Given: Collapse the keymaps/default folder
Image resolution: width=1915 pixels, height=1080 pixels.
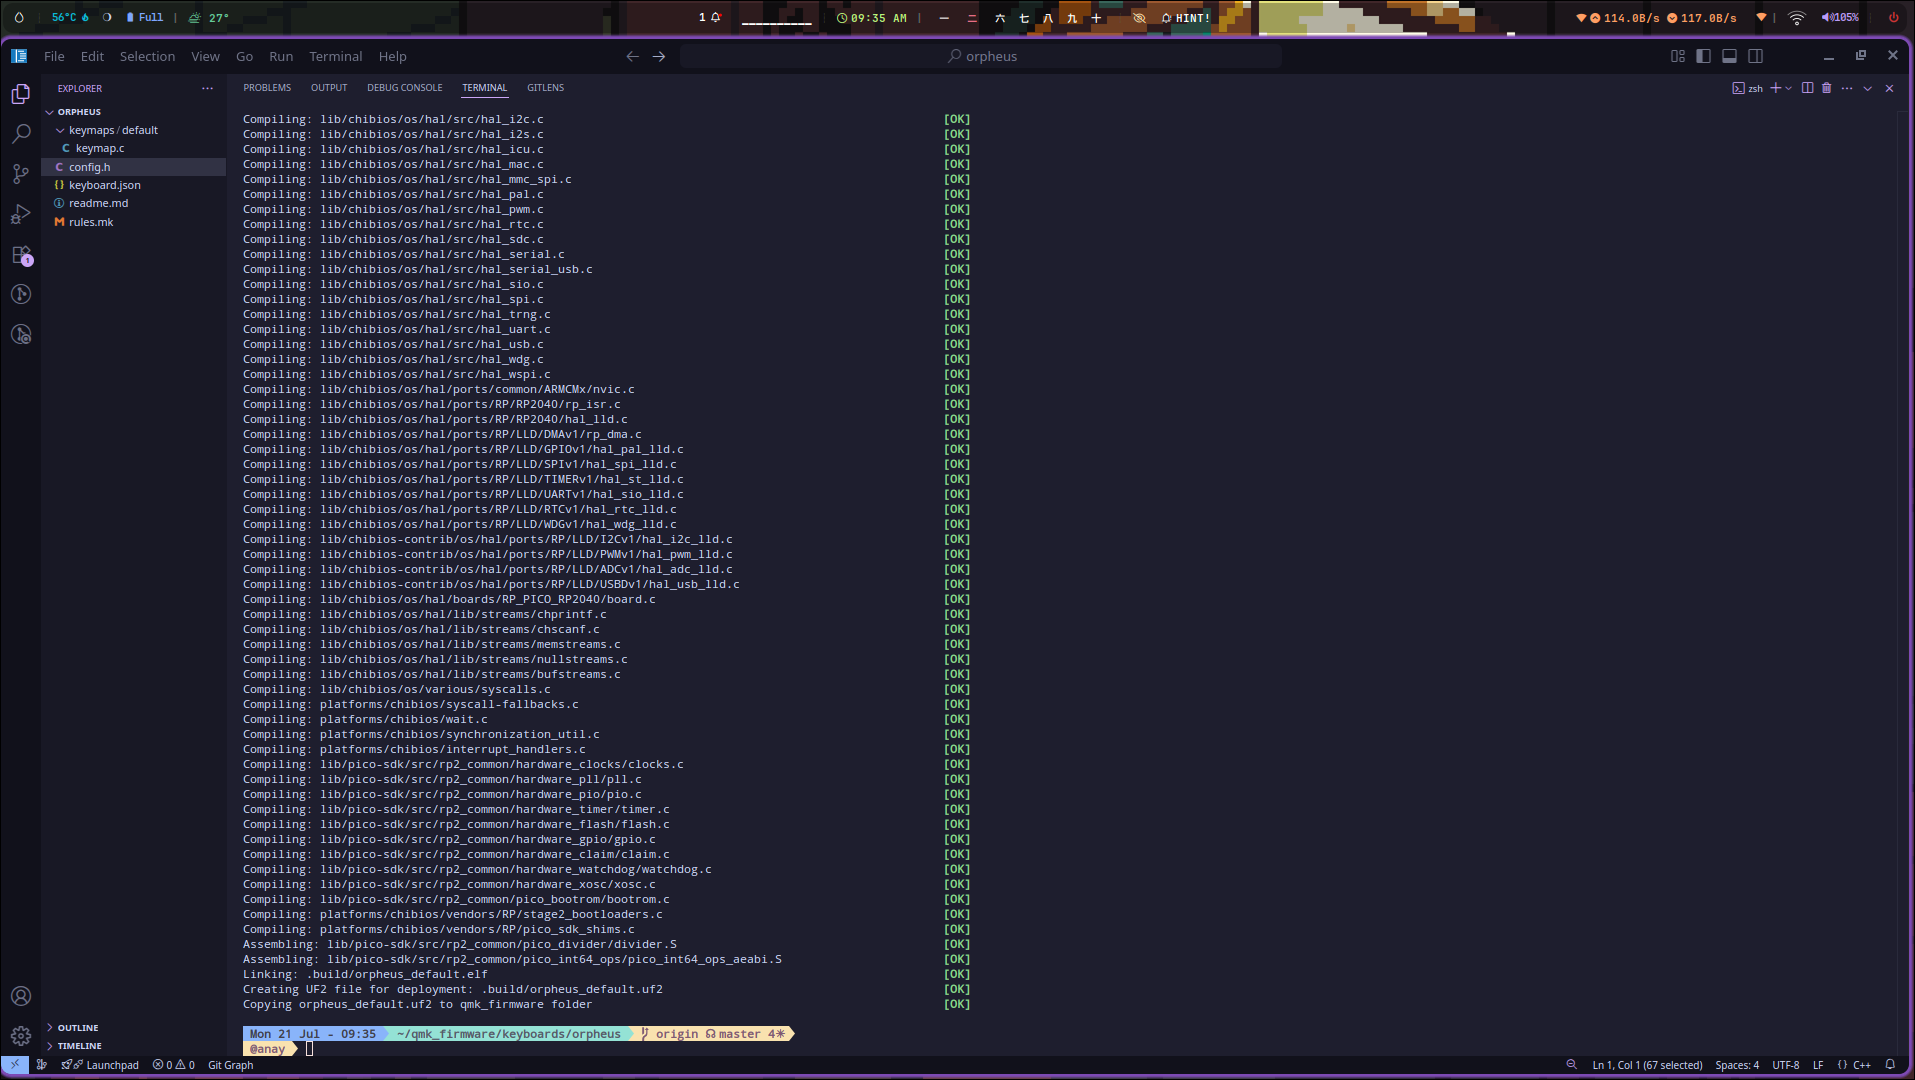Looking at the screenshot, I should coord(60,130).
